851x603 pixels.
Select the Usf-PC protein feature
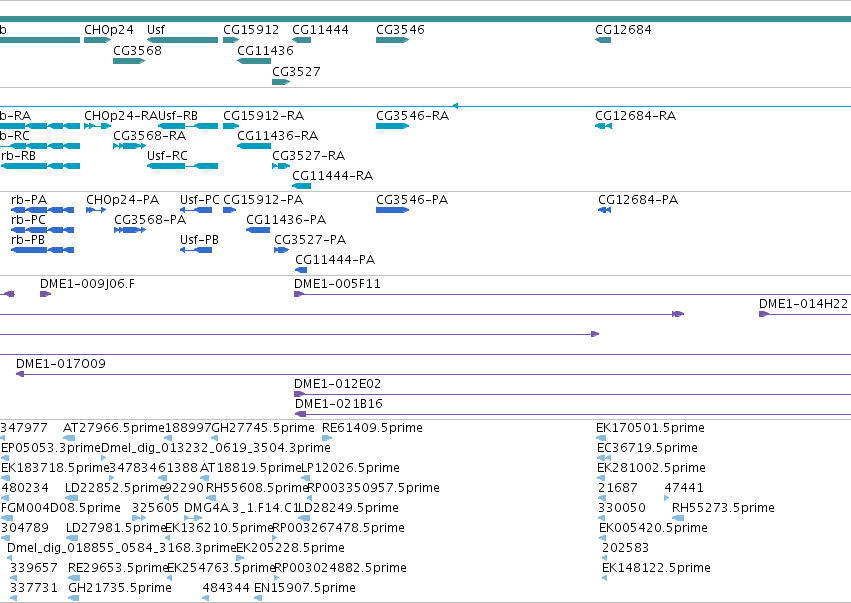[x=196, y=210]
